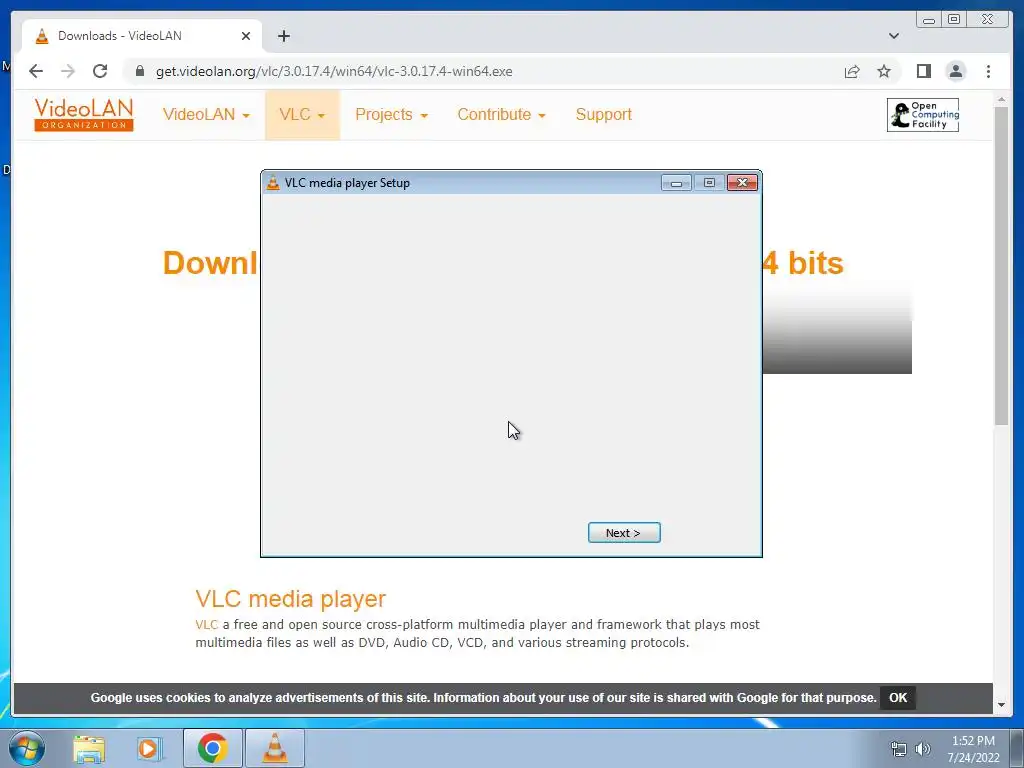Click page scrollbar down arrow
1024x768 pixels.
1001,705
